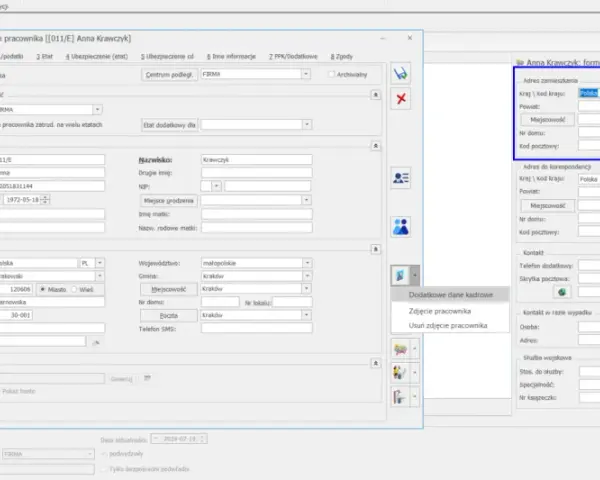Collapse the address section arrow
Viewport: 600px width, 480px height.
coord(375,249)
